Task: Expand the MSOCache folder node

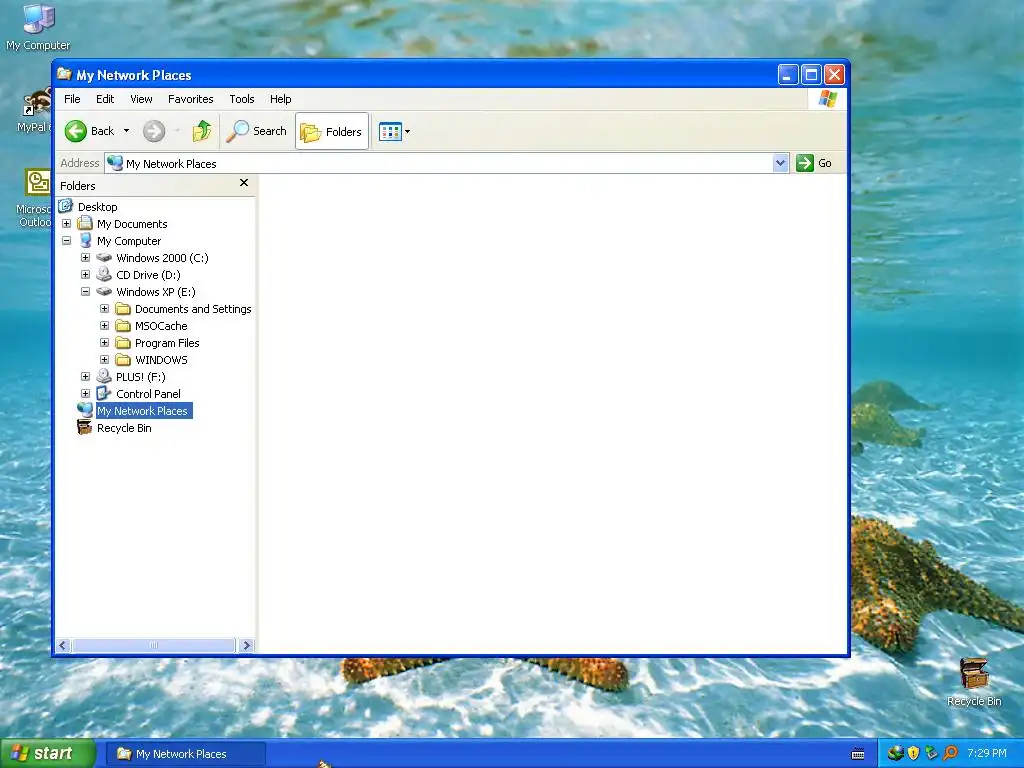Action: point(104,326)
